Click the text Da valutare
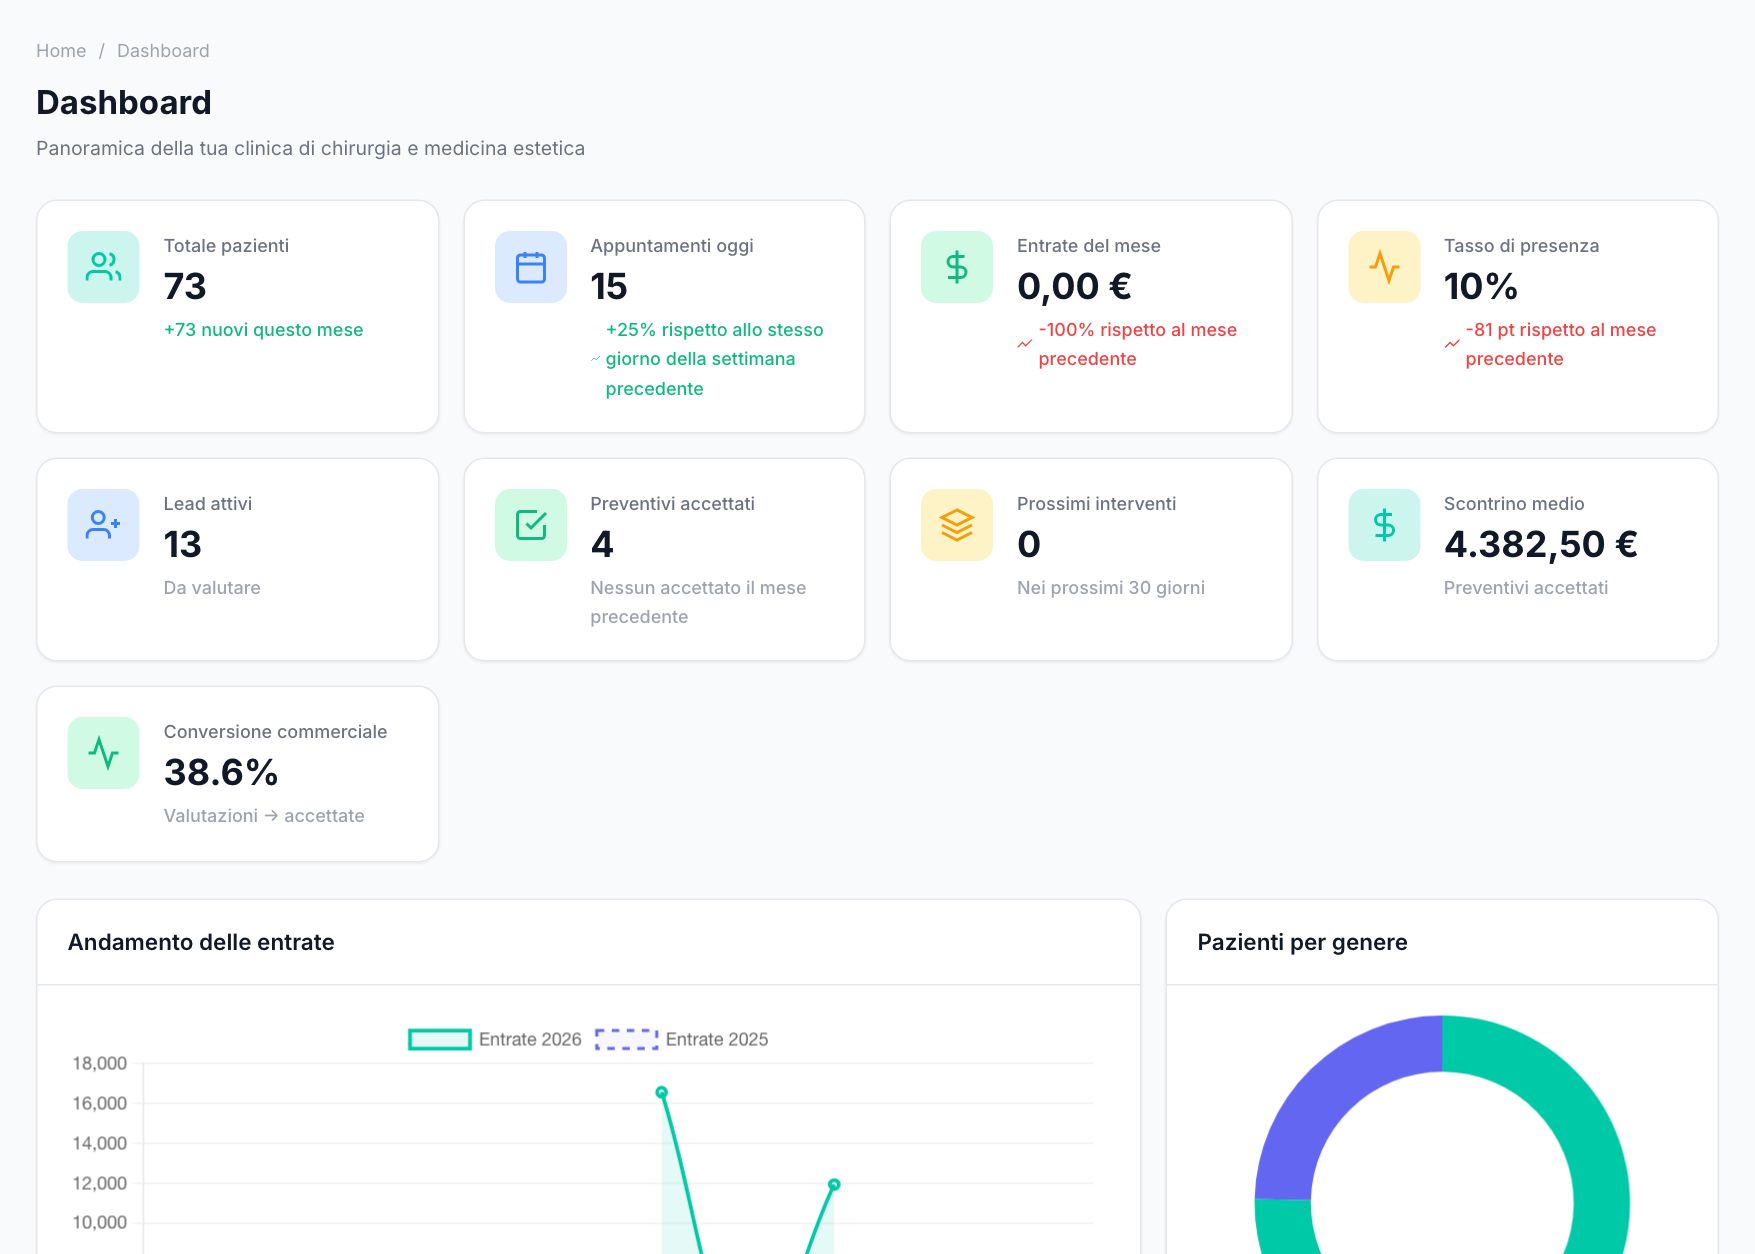 tap(212, 588)
